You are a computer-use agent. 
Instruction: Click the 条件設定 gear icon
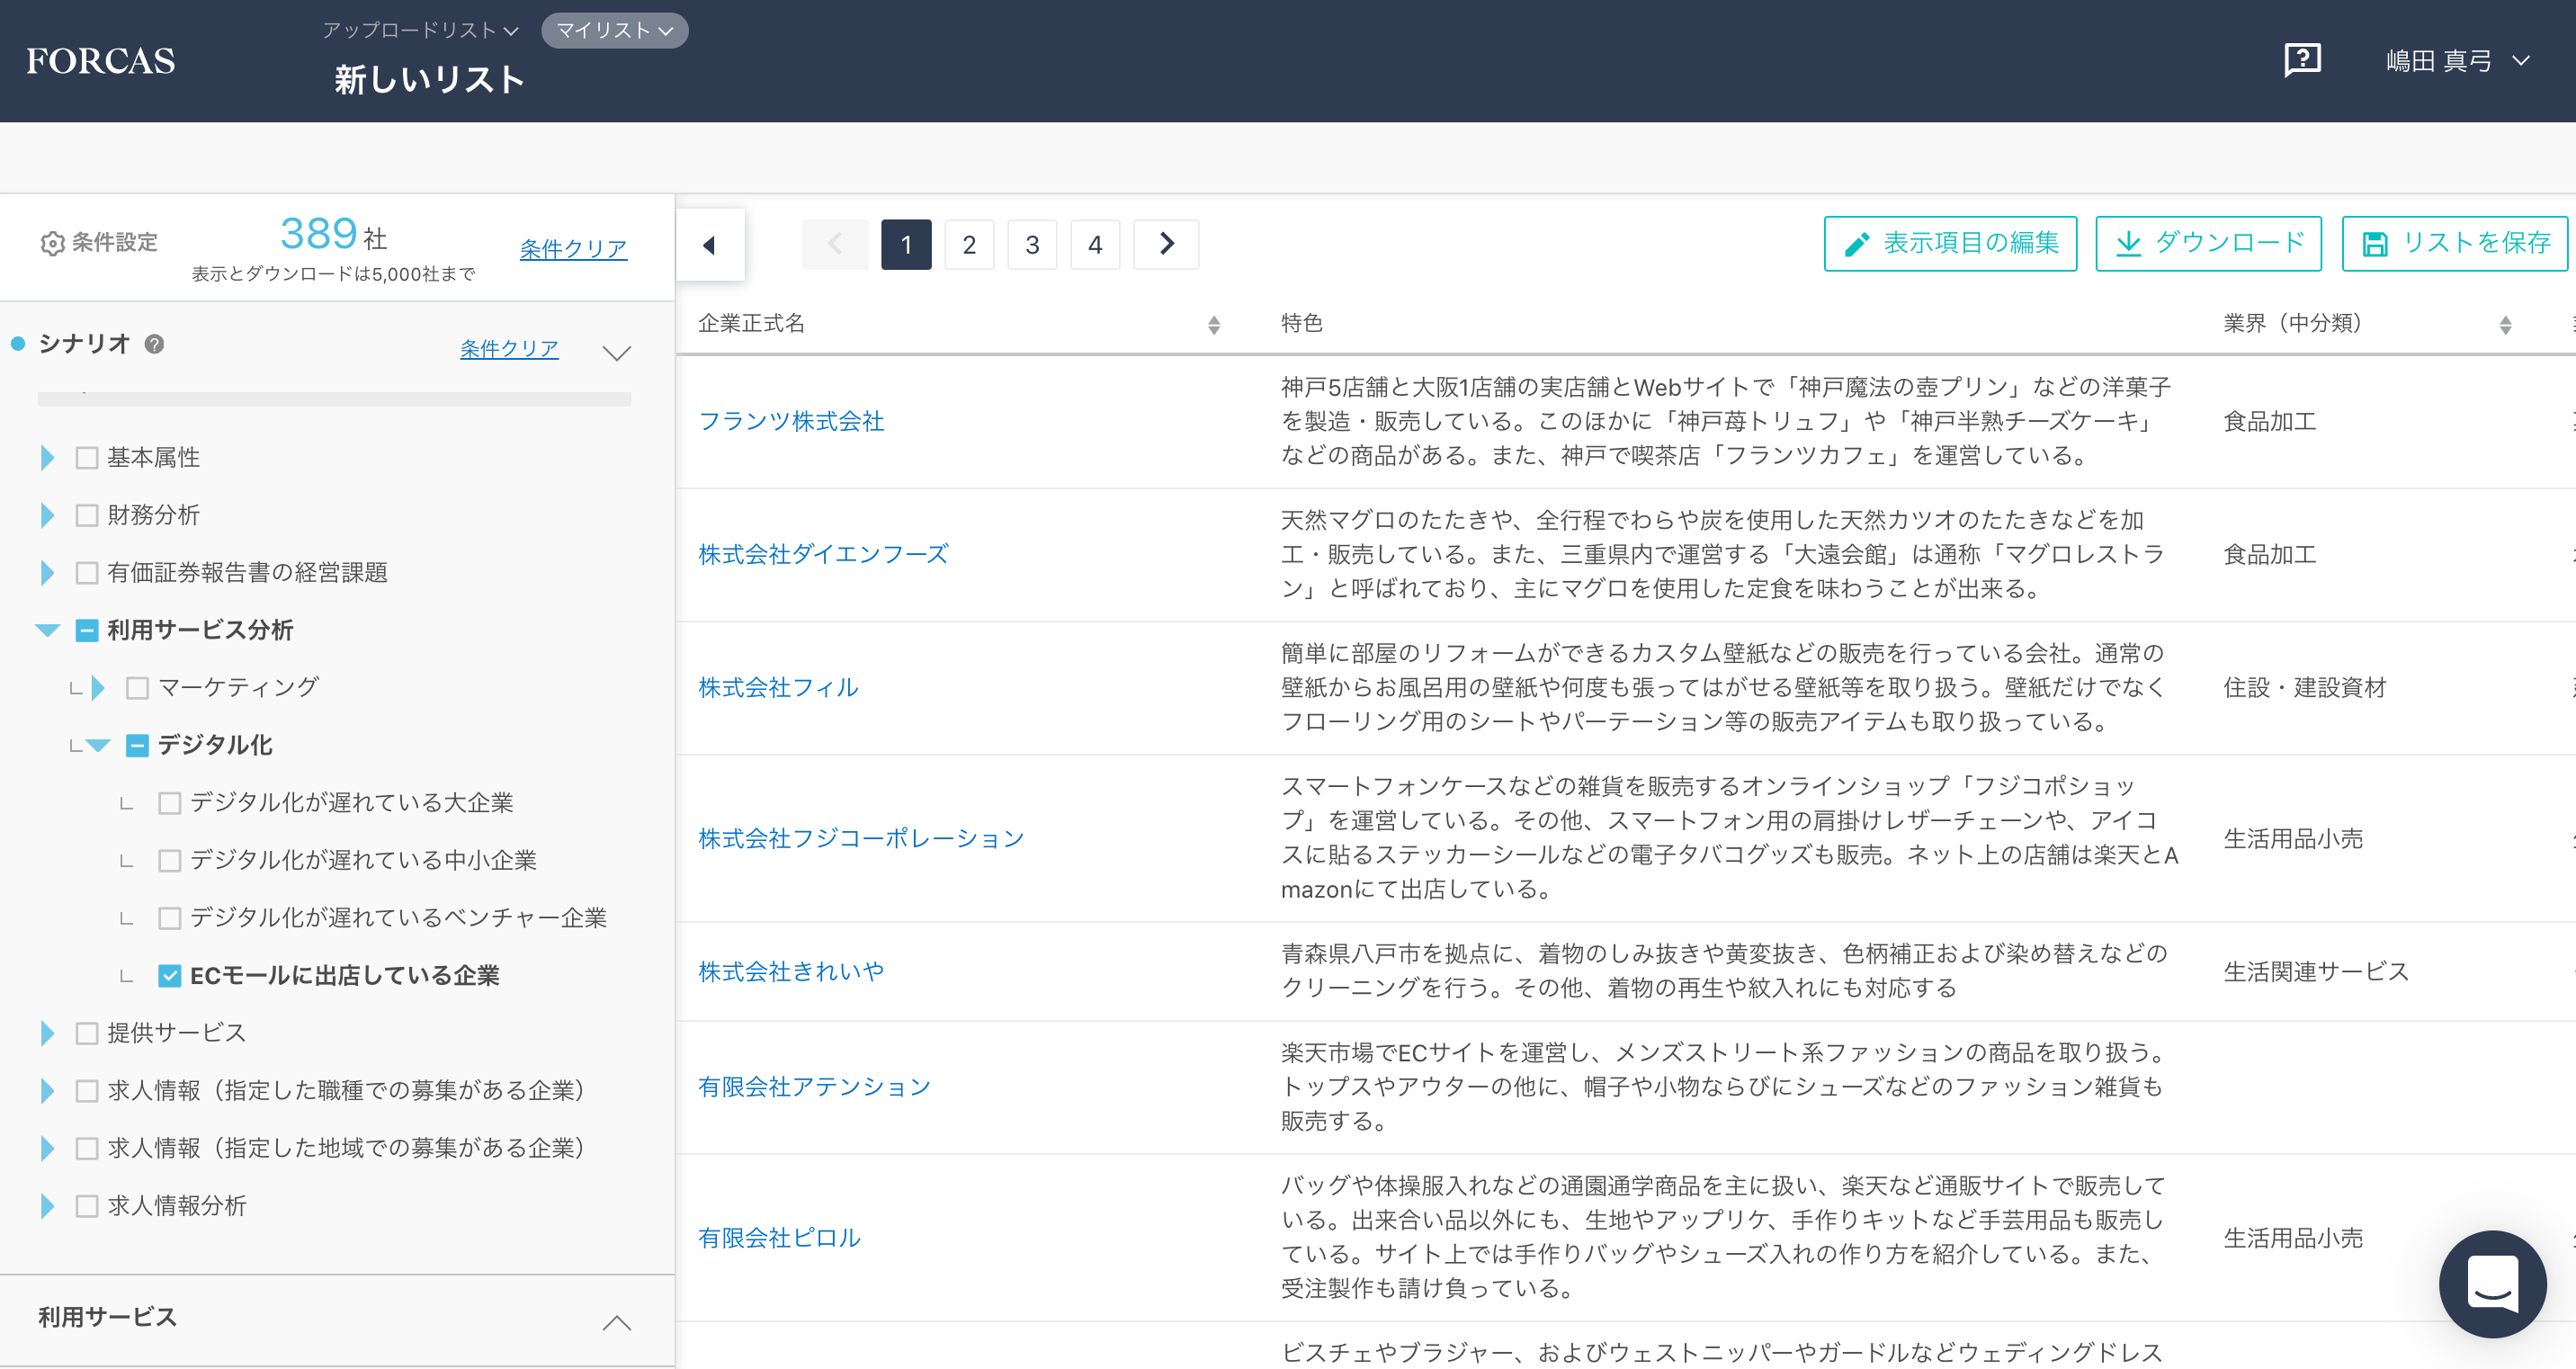pyautogui.click(x=52, y=243)
